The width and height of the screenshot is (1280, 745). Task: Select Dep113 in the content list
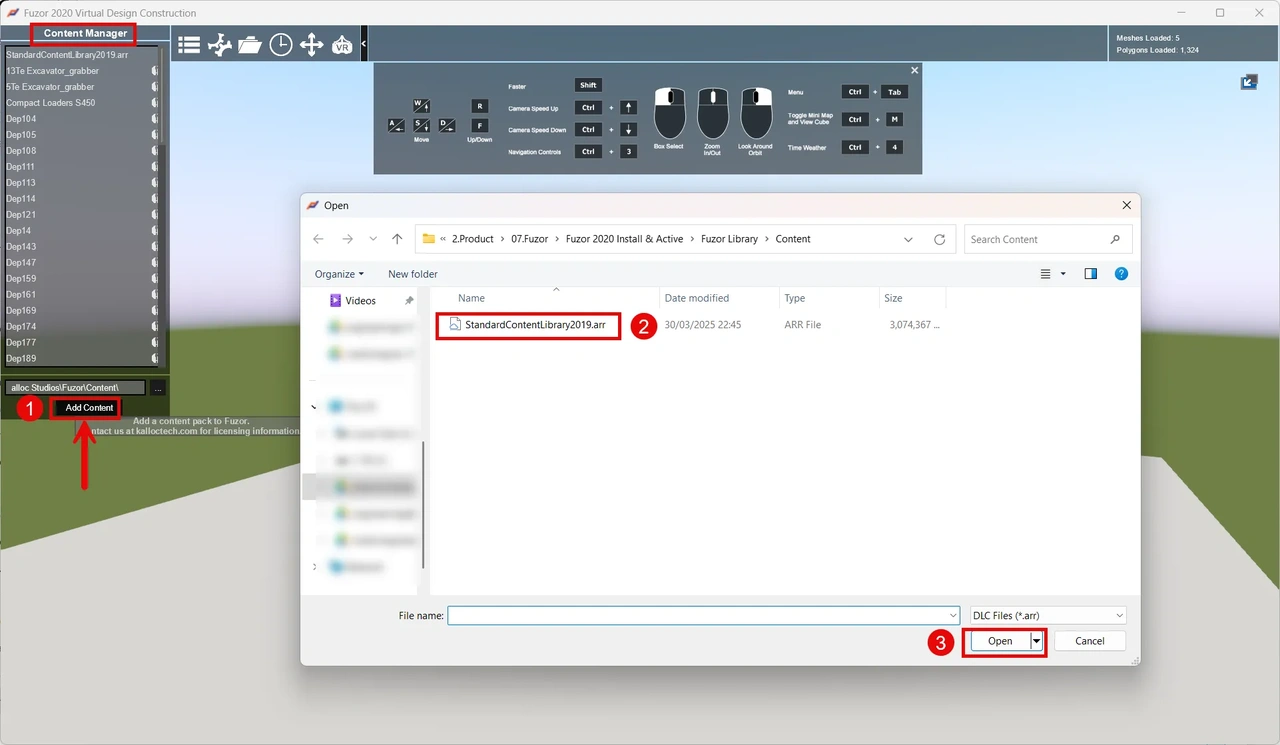[x=21, y=183]
